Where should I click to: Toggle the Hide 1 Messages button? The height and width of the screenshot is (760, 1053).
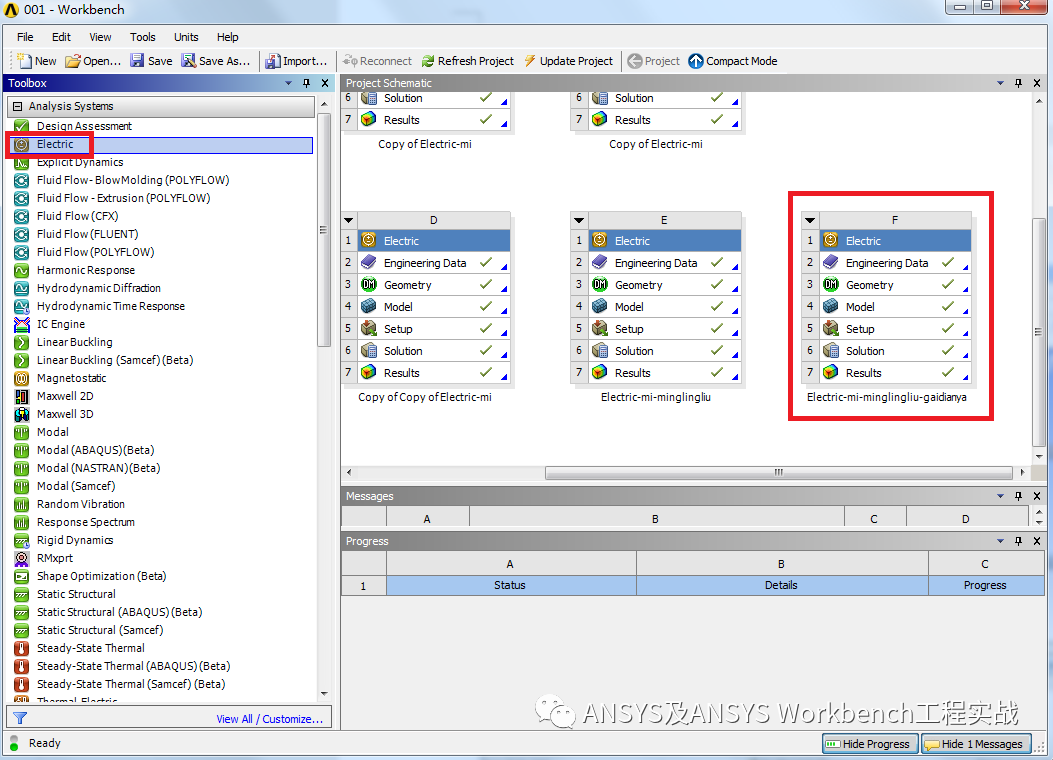click(x=974, y=744)
